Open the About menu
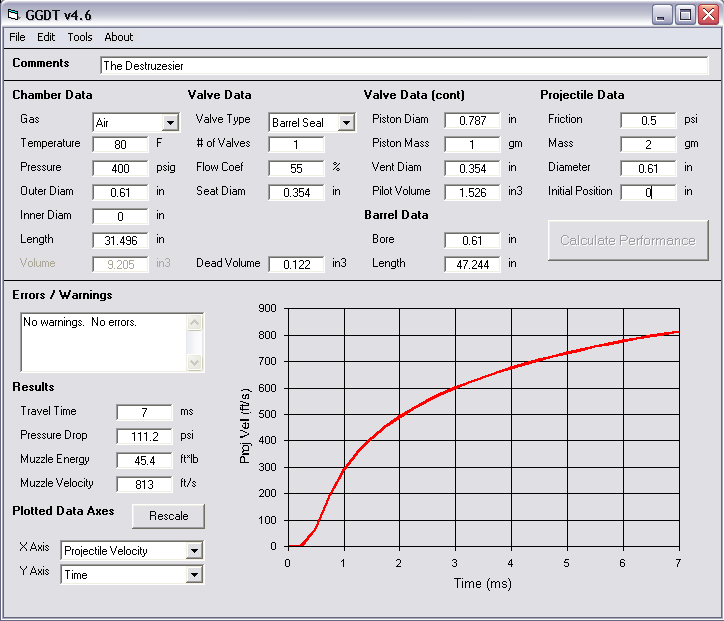This screenshot has height=621, width=724. click(x=118, y=37)
